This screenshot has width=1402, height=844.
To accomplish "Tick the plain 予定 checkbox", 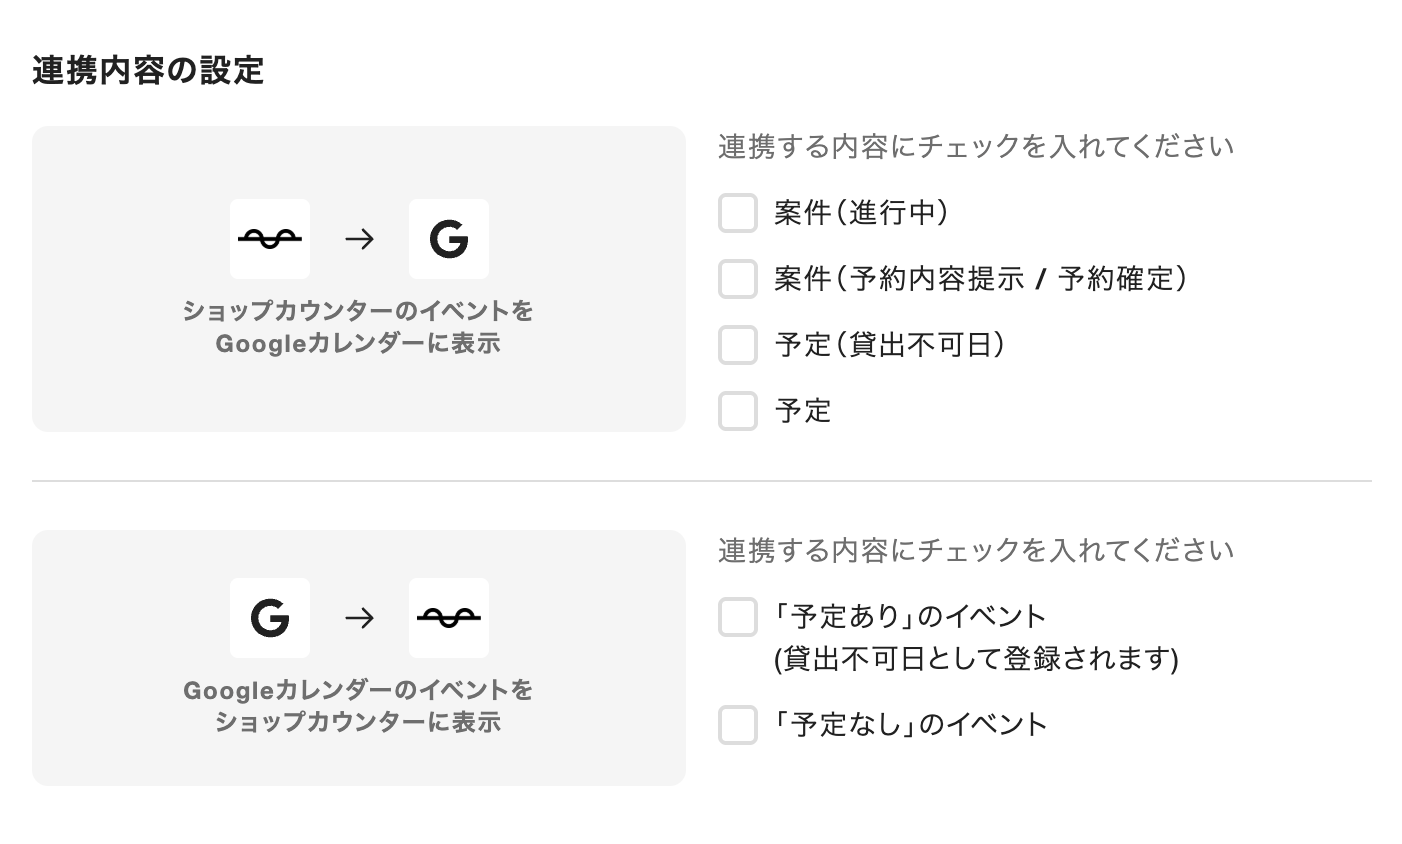I will click(738, 411).
